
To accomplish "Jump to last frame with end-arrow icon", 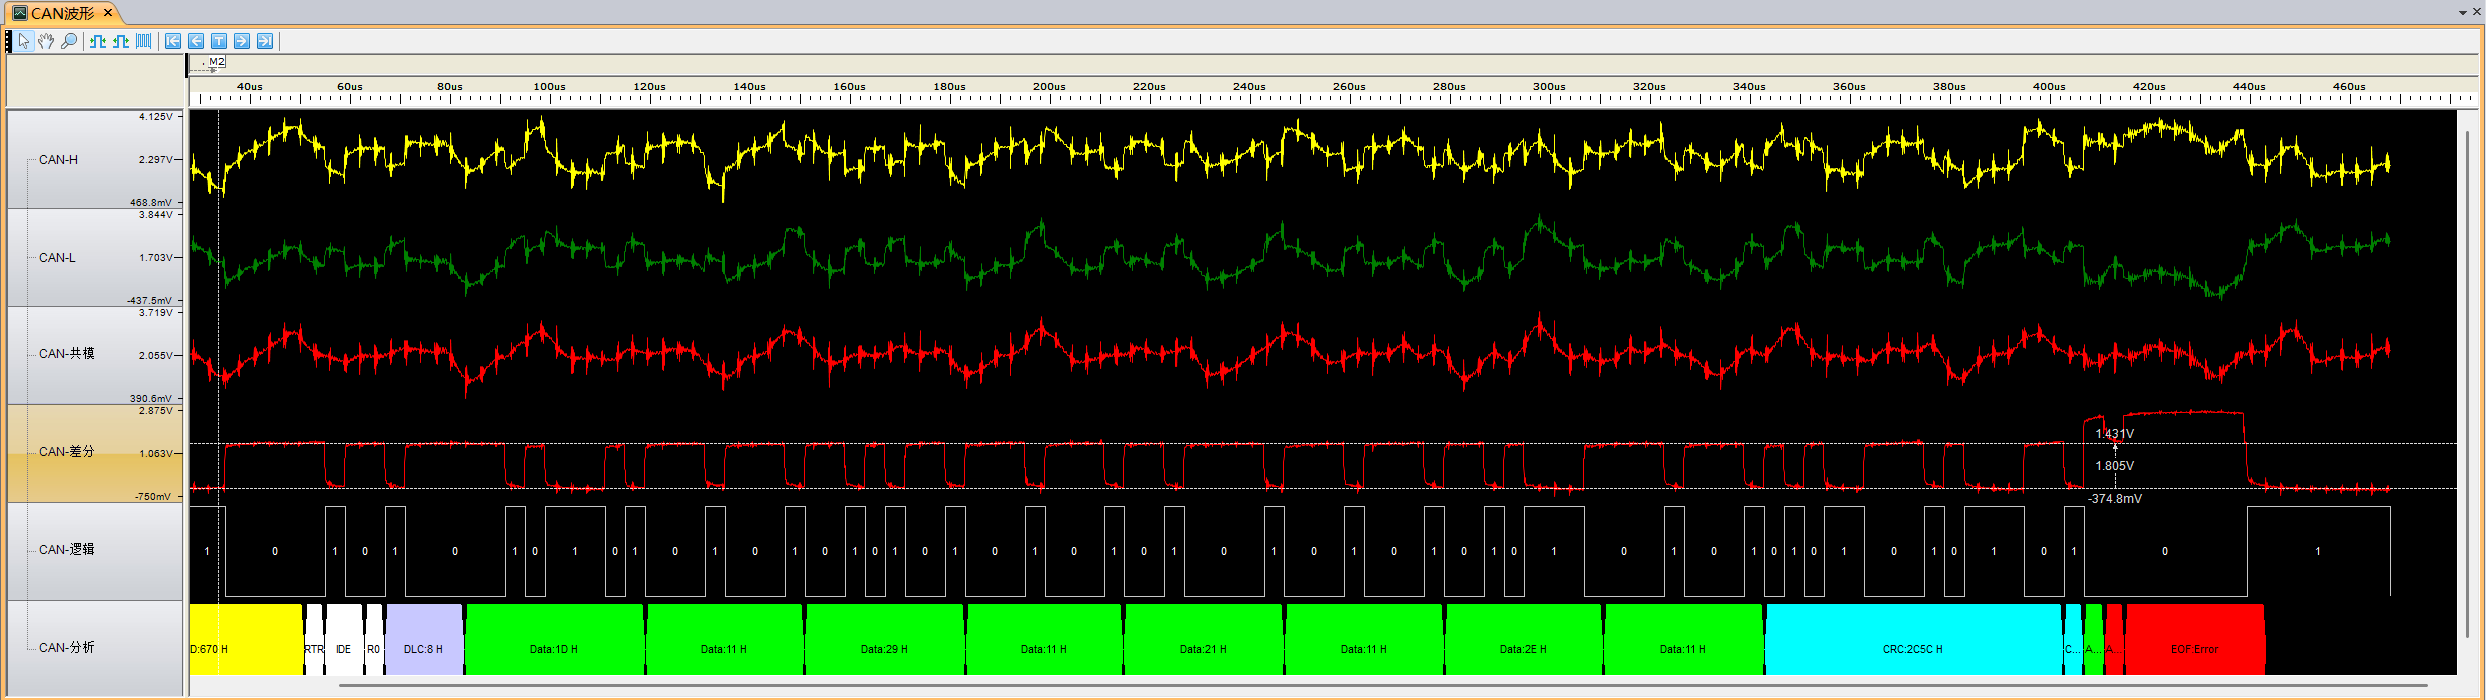I will (x=265, y=41).
